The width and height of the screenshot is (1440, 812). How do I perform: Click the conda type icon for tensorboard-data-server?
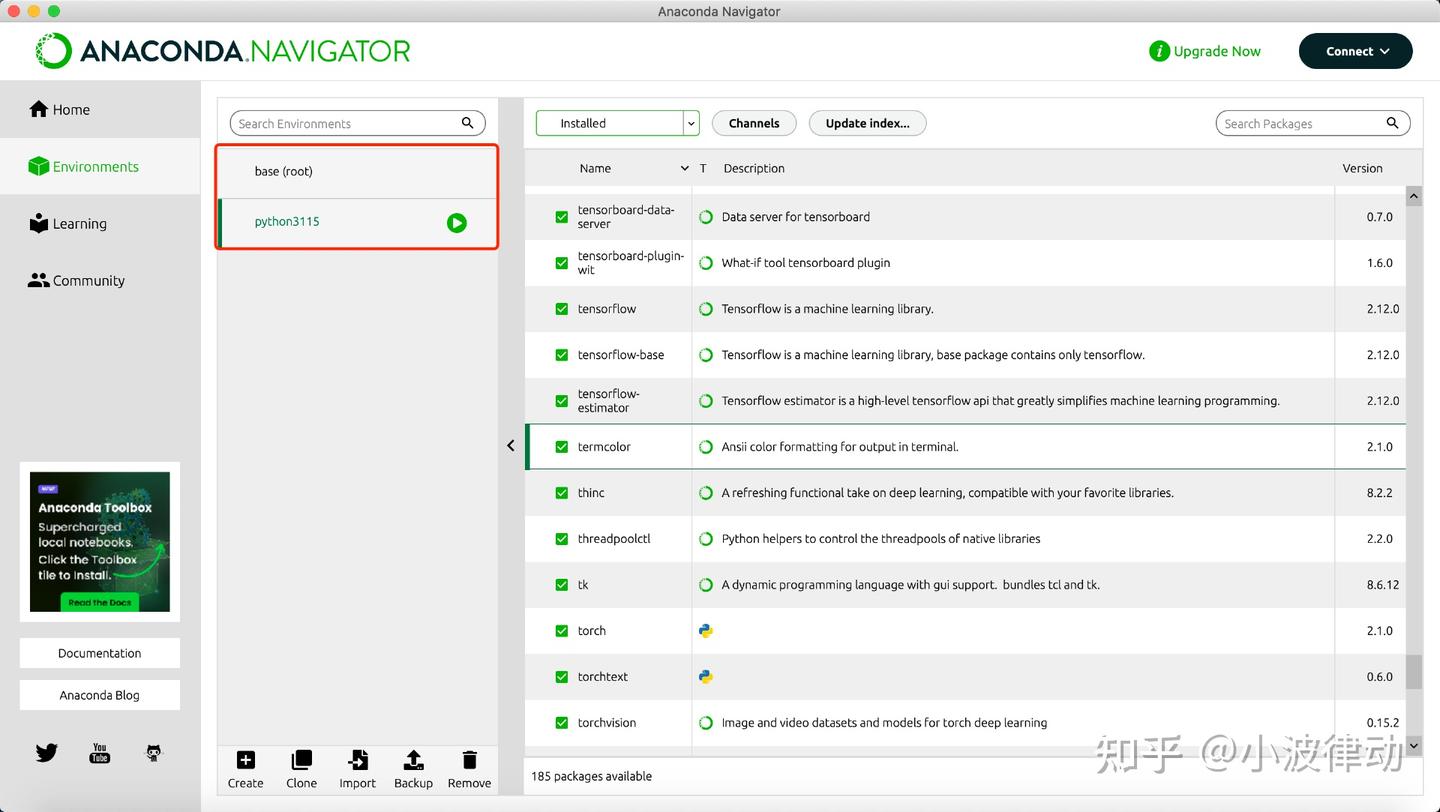coord(706,217)
